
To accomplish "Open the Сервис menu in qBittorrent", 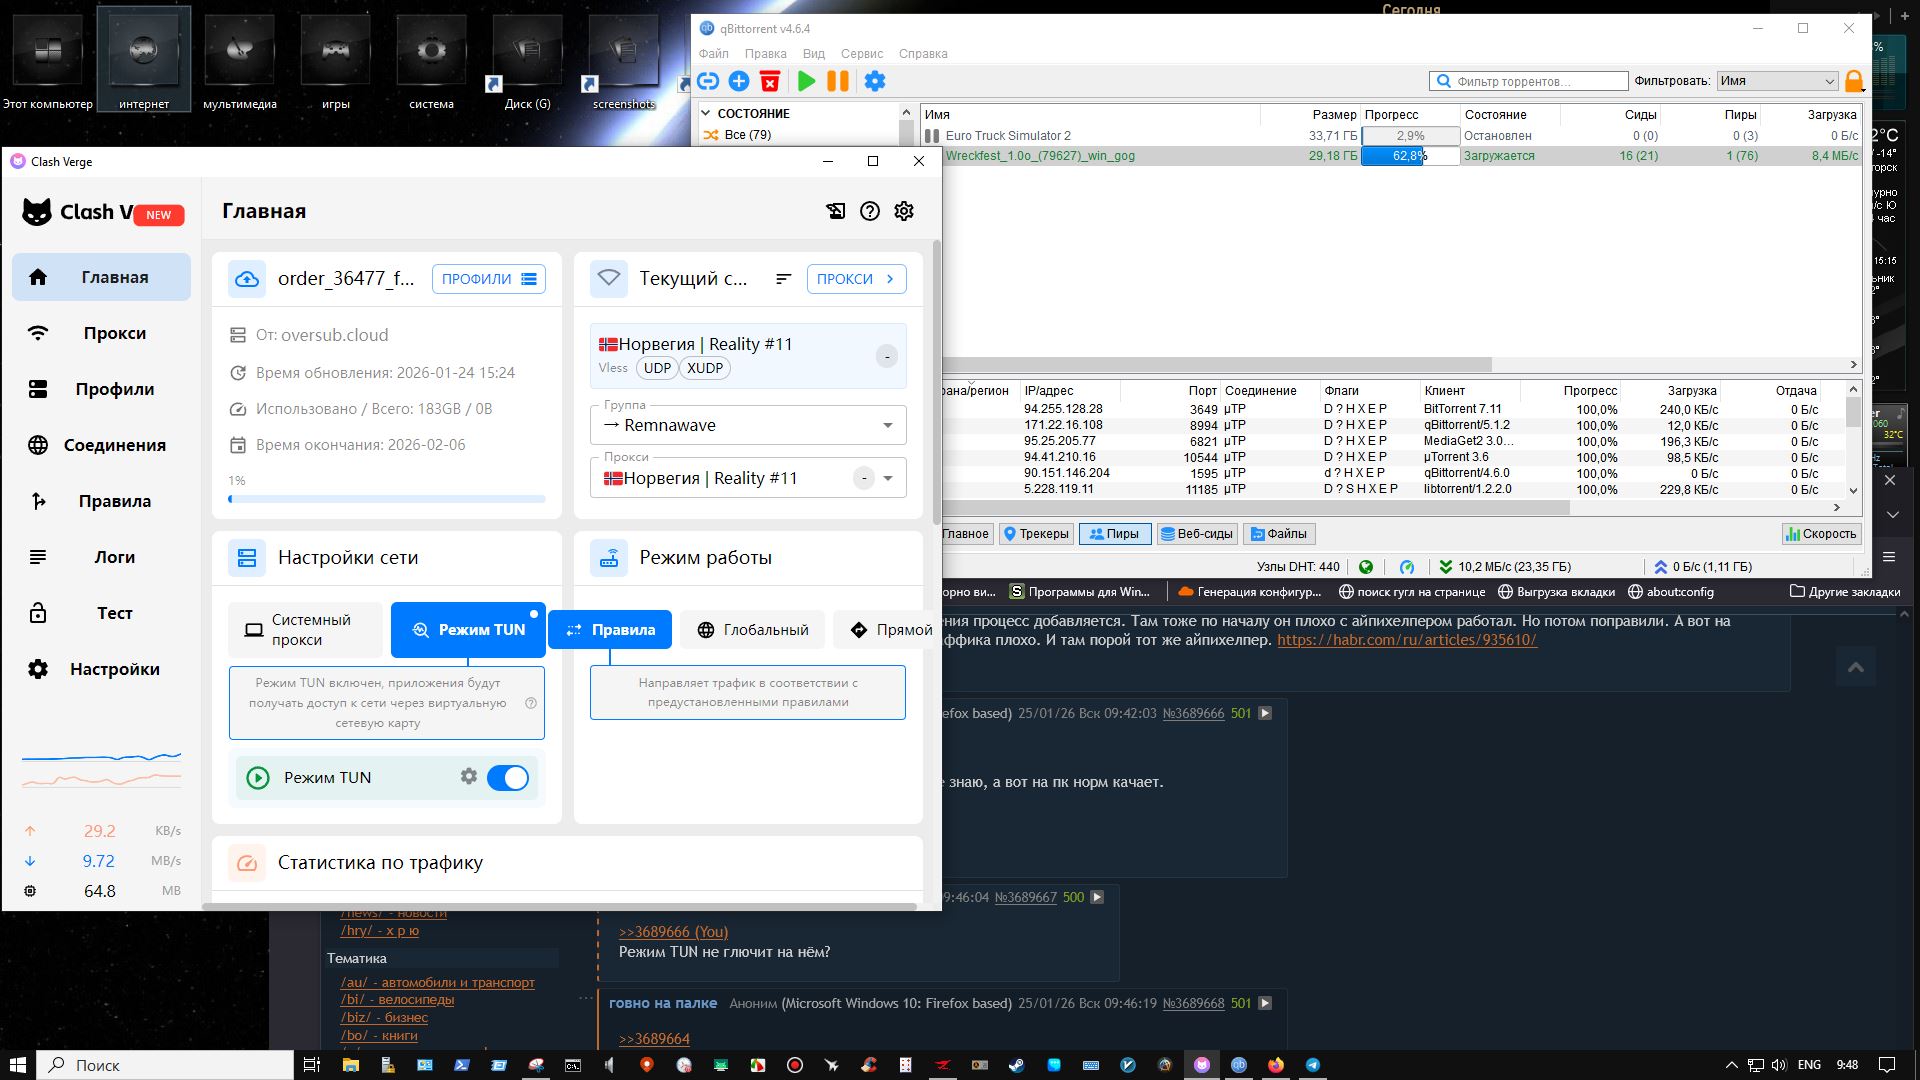I will point(861,54).
